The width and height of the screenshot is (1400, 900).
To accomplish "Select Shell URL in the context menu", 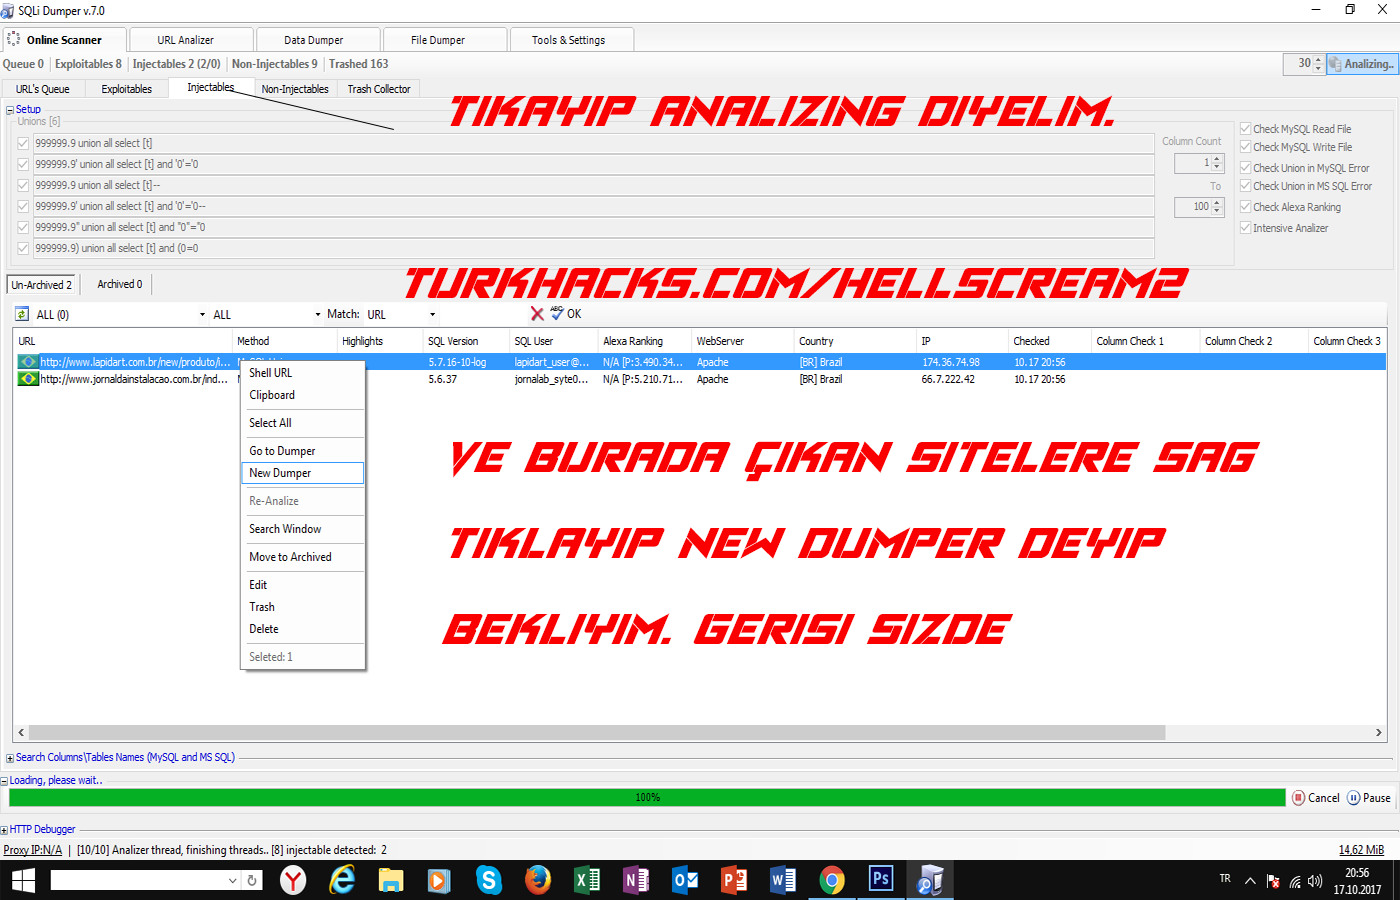I will coord(302,373).
